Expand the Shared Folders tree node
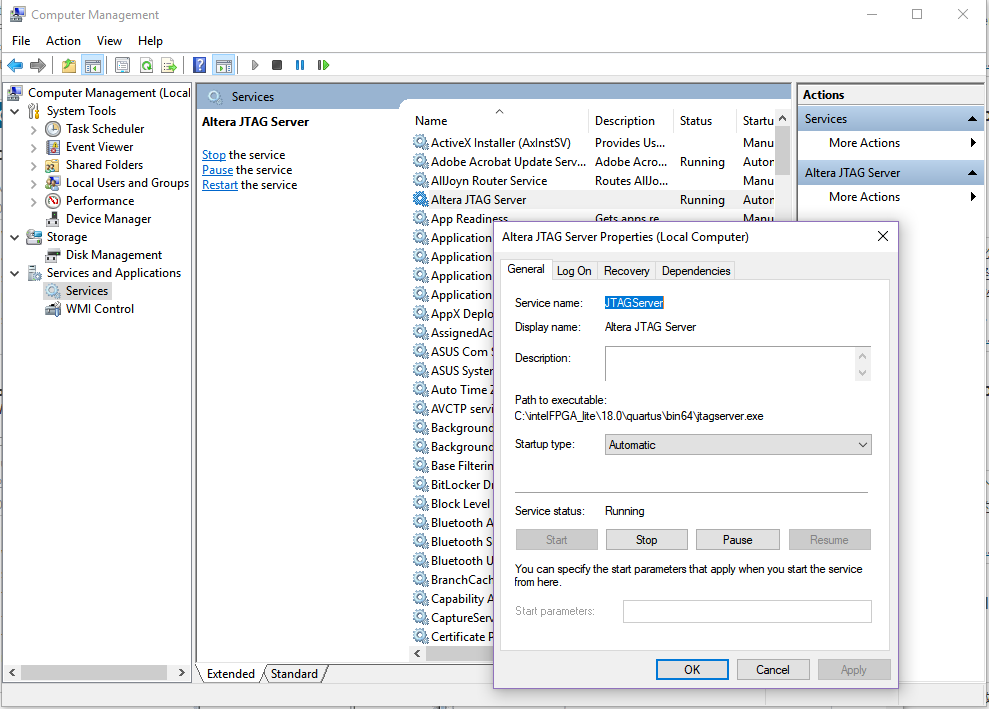The image size is (989, 709). (33, 166)
